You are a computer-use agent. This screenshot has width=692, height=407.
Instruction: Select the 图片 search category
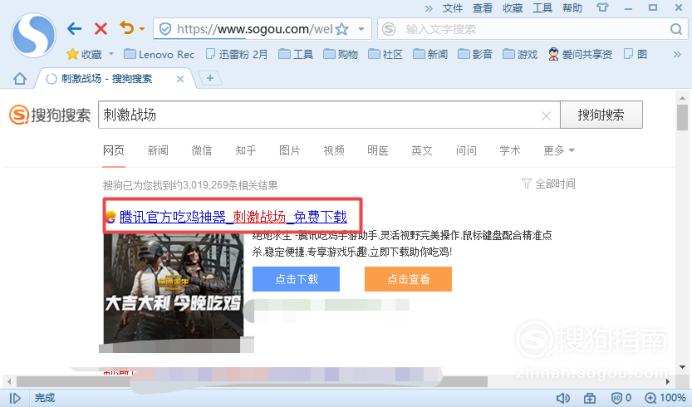(x=290, y=151)
